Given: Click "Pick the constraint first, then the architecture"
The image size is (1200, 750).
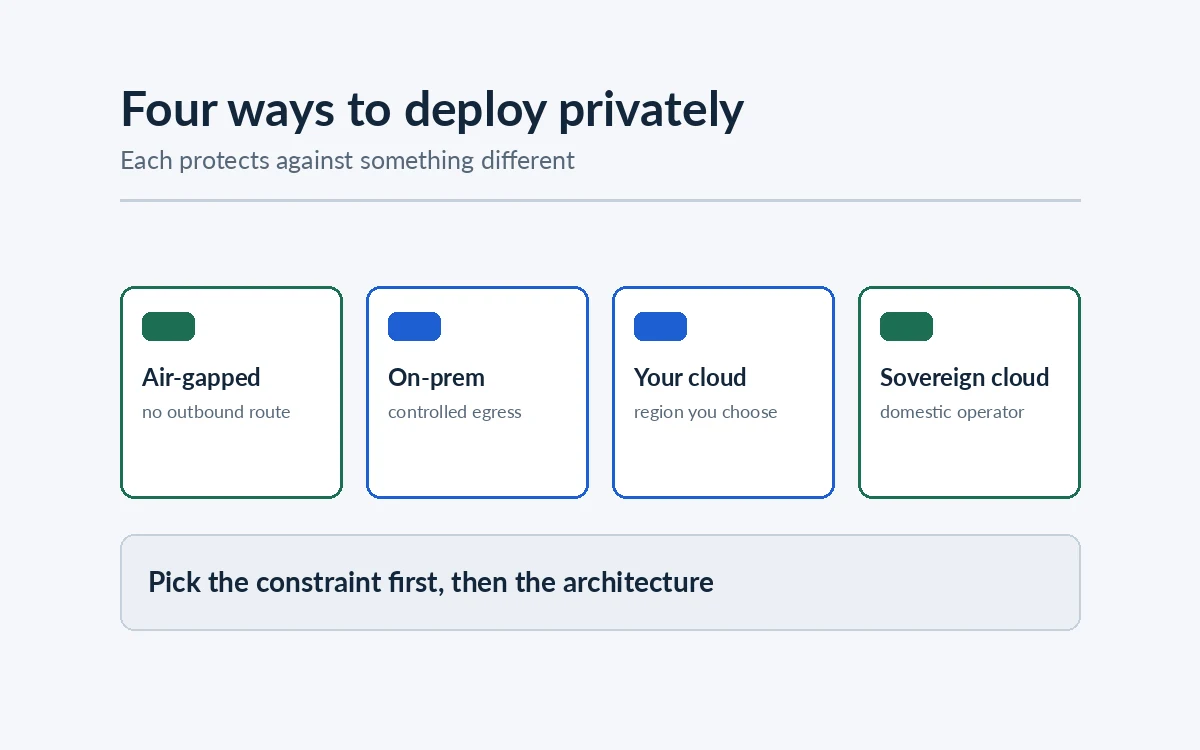Looking at the screenshot, I should tap(431, 582).
